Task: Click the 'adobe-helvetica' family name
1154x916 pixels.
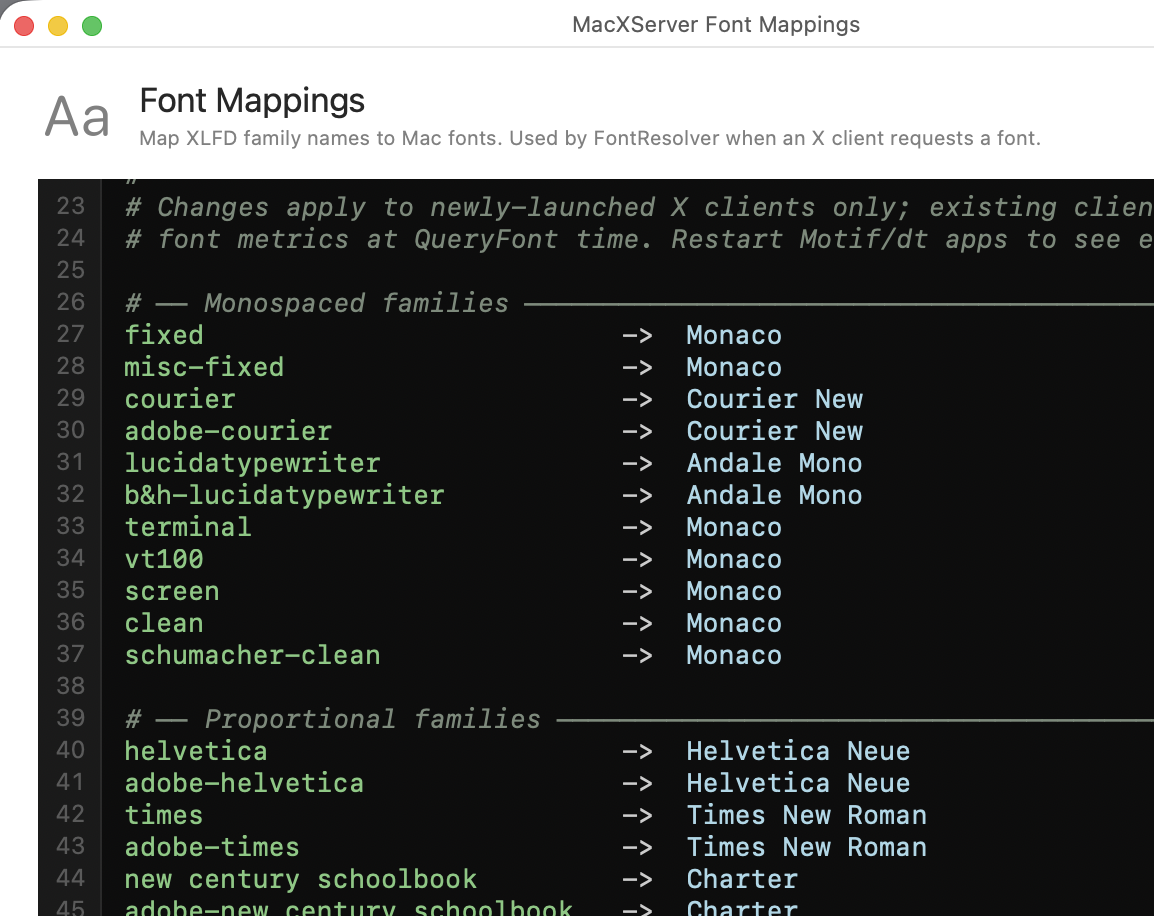Action: coord(244,783)
